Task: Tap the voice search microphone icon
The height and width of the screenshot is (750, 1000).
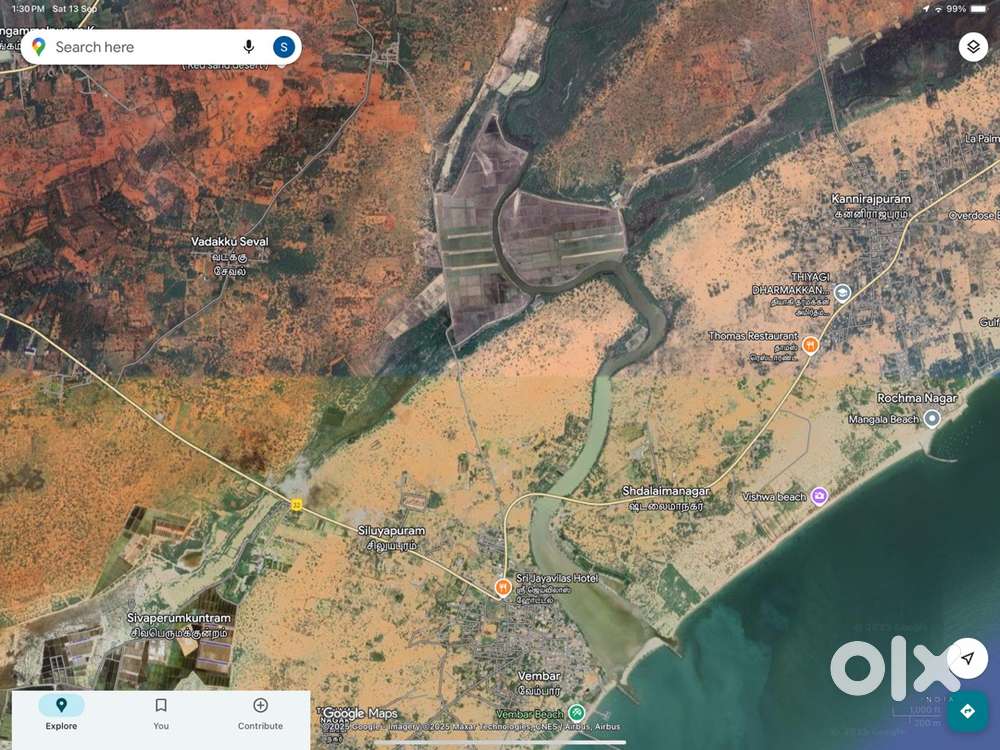Action: 249,47
